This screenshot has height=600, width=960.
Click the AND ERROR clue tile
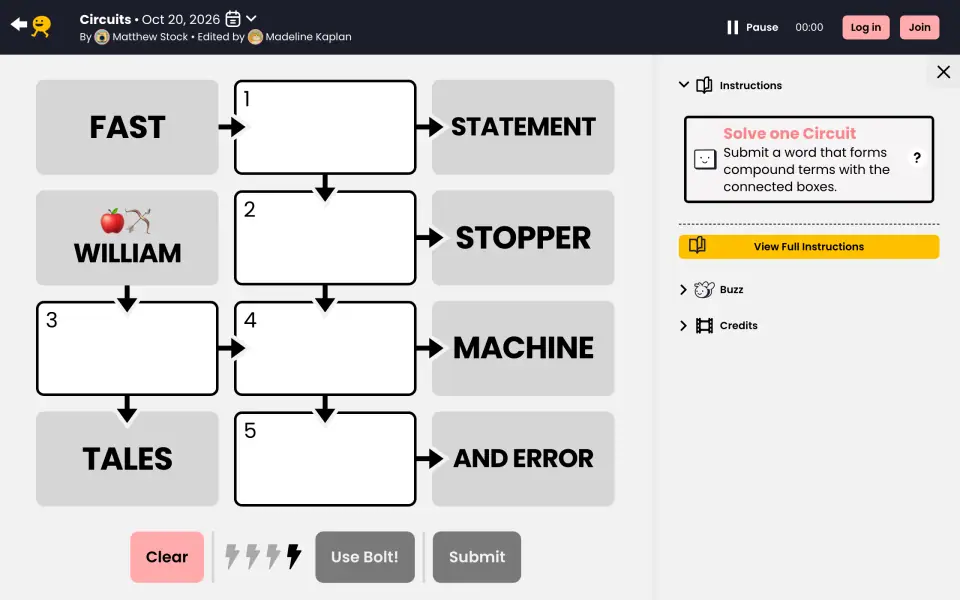(x=523, y=459)
